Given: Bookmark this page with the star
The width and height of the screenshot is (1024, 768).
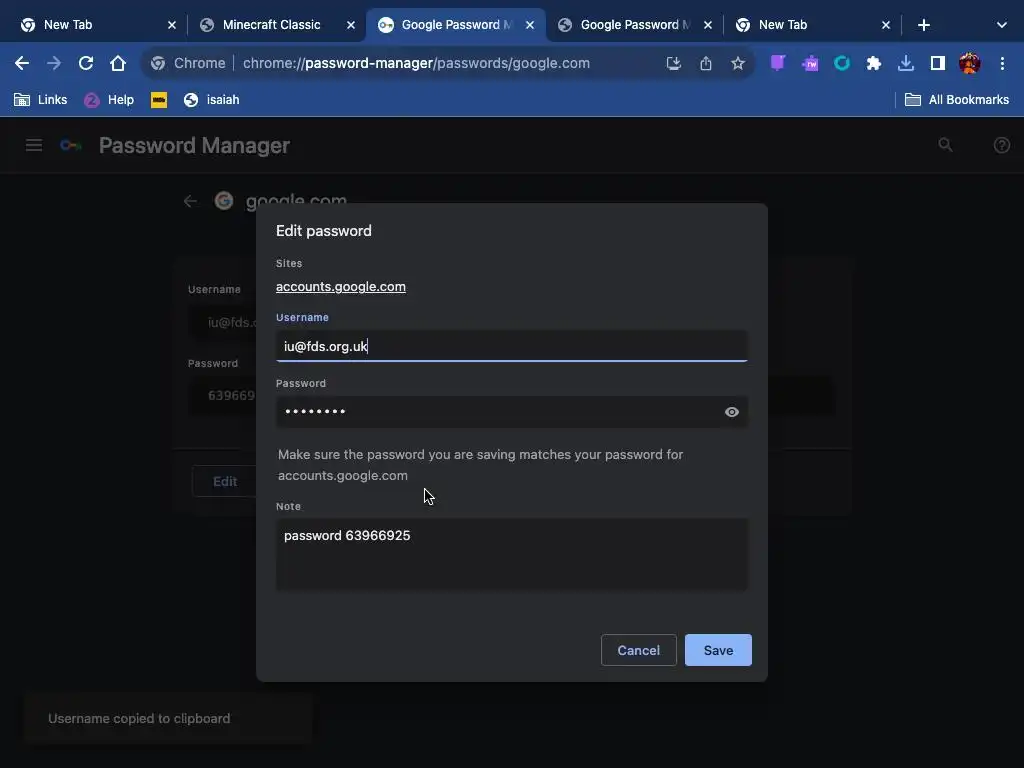Looking at the screenshot, I should point(737,63).
